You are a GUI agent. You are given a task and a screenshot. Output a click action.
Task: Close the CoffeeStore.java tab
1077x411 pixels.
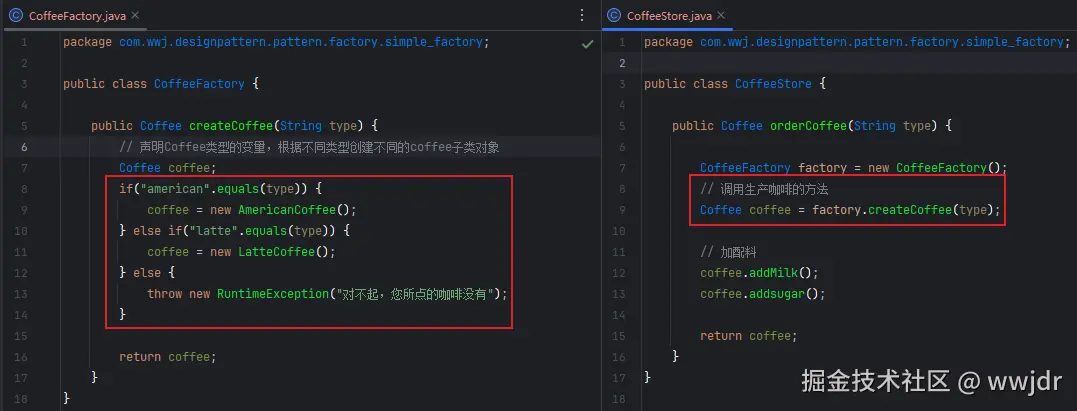pyautogui.click(x=721, y=15)
